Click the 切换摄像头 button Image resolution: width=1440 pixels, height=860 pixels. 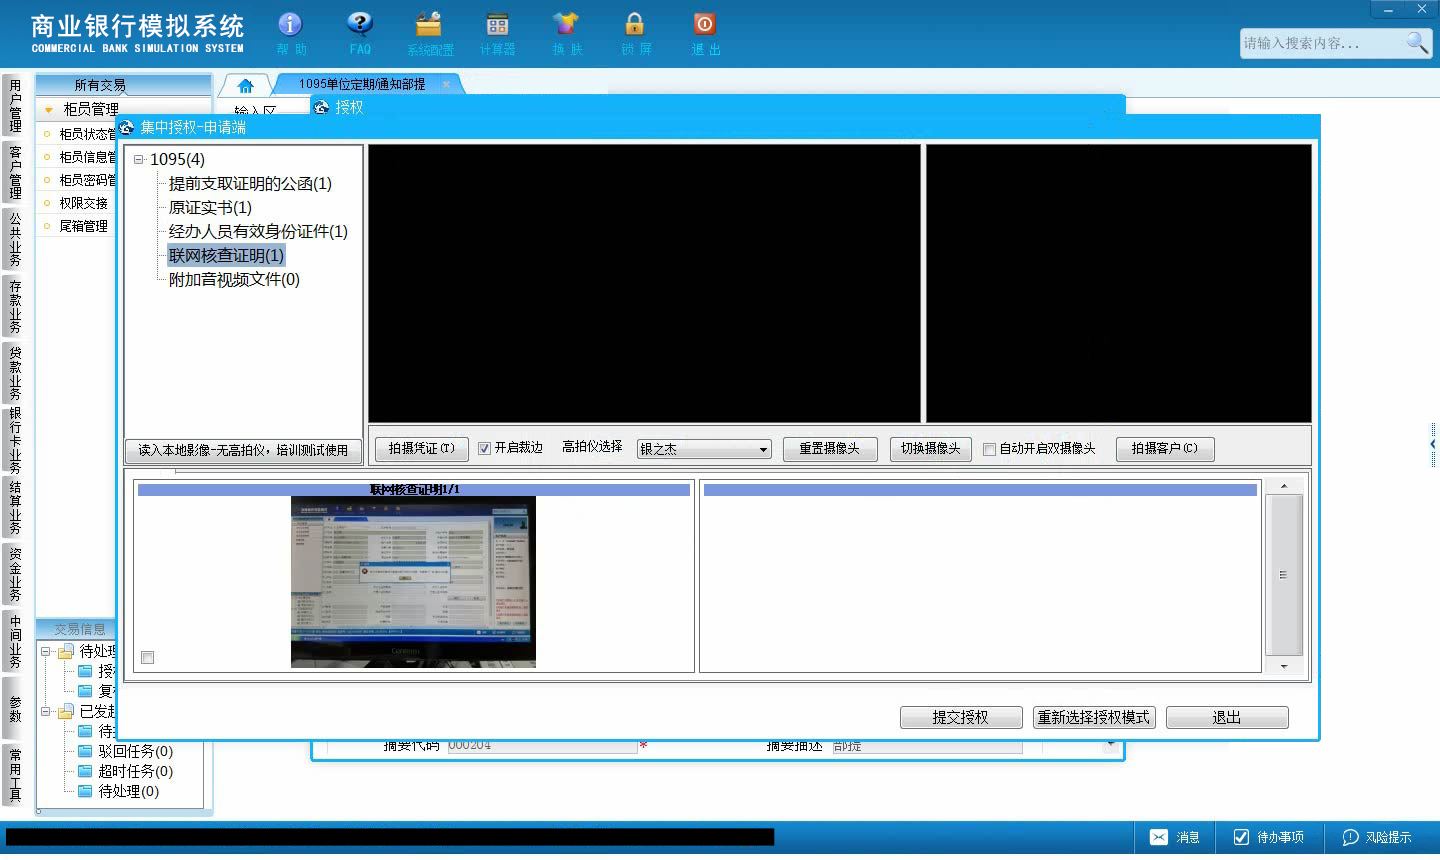930,449
